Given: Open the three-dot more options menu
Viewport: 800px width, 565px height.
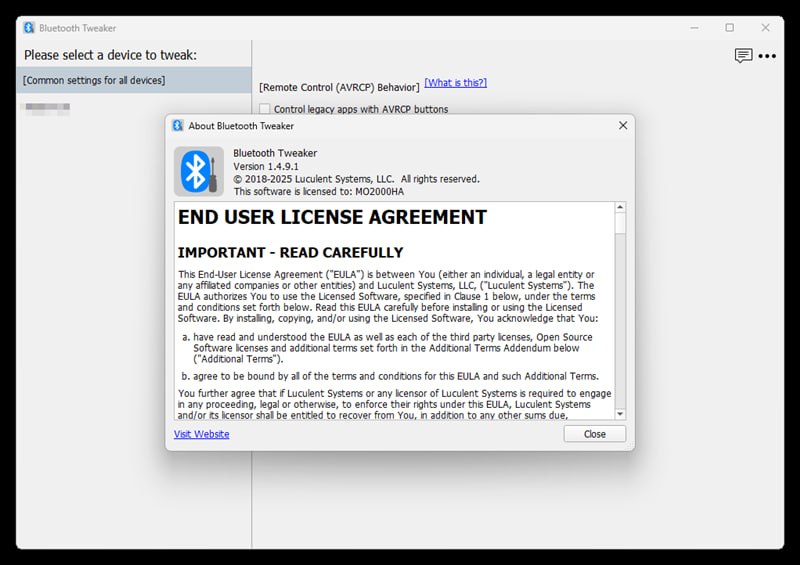Looking at the screenshot, I should 767,56.
